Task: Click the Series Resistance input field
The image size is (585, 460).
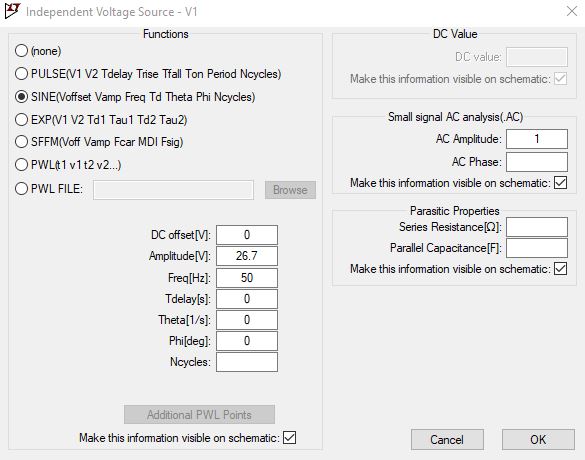Action: (537, 227)
